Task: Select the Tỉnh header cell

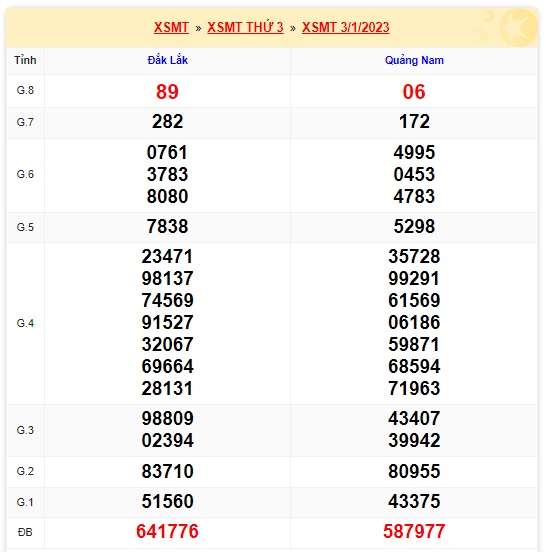Action: point(25,60)
